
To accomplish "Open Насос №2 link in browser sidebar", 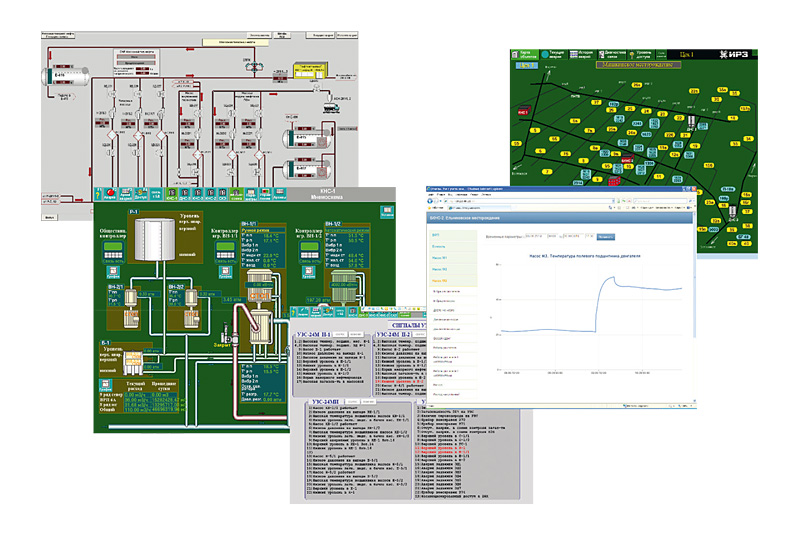I will [440, 269].
